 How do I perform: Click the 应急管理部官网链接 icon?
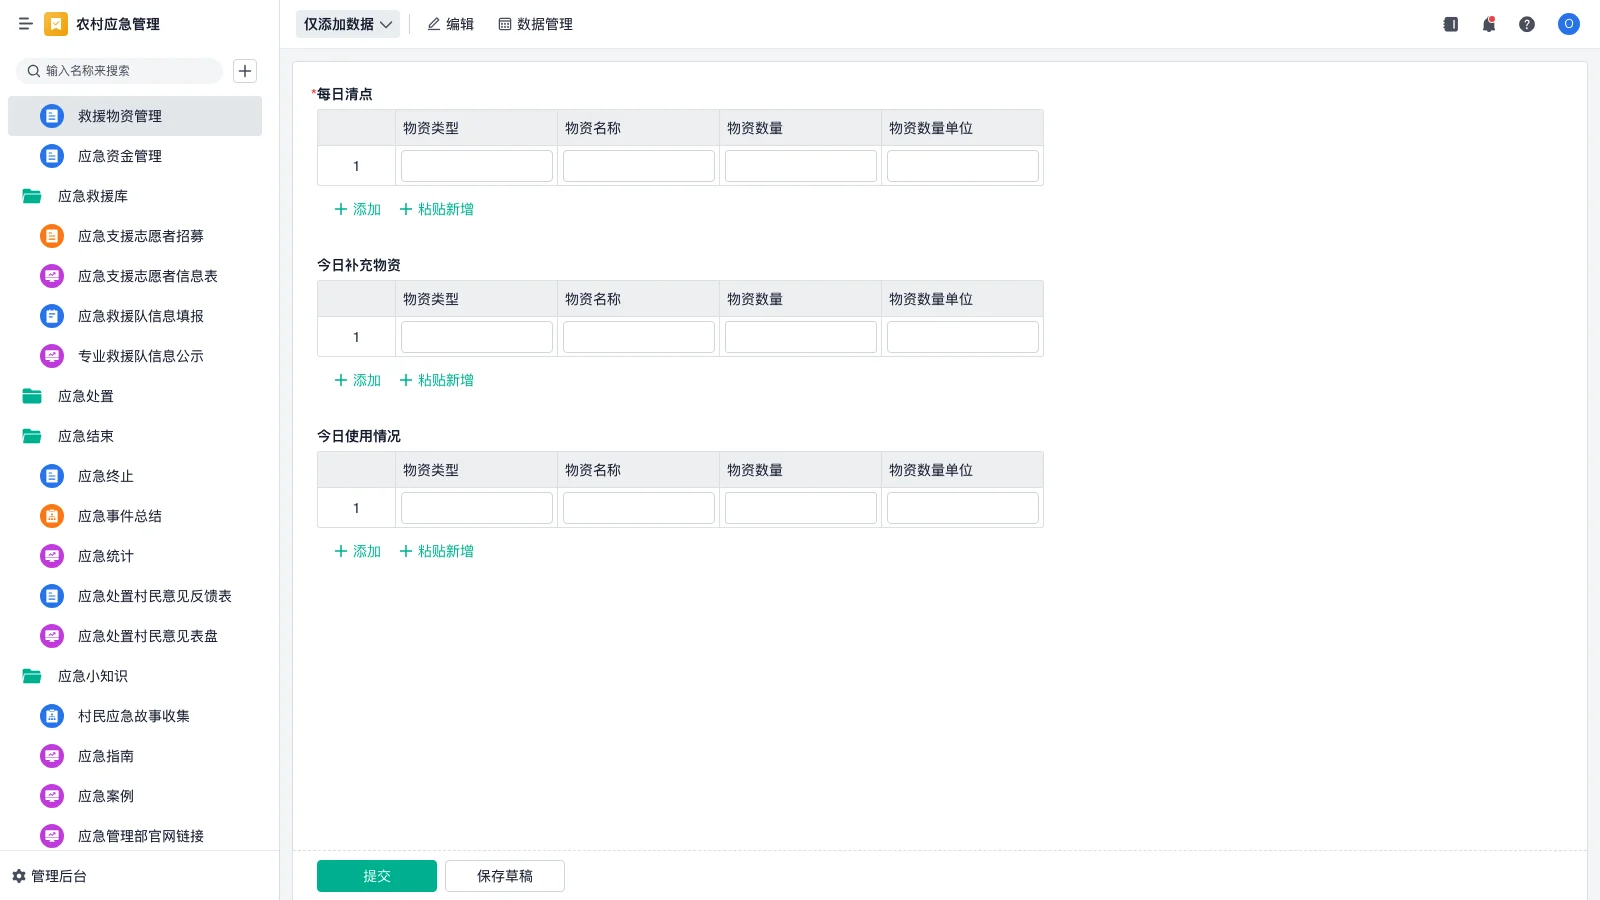[52, 836]
